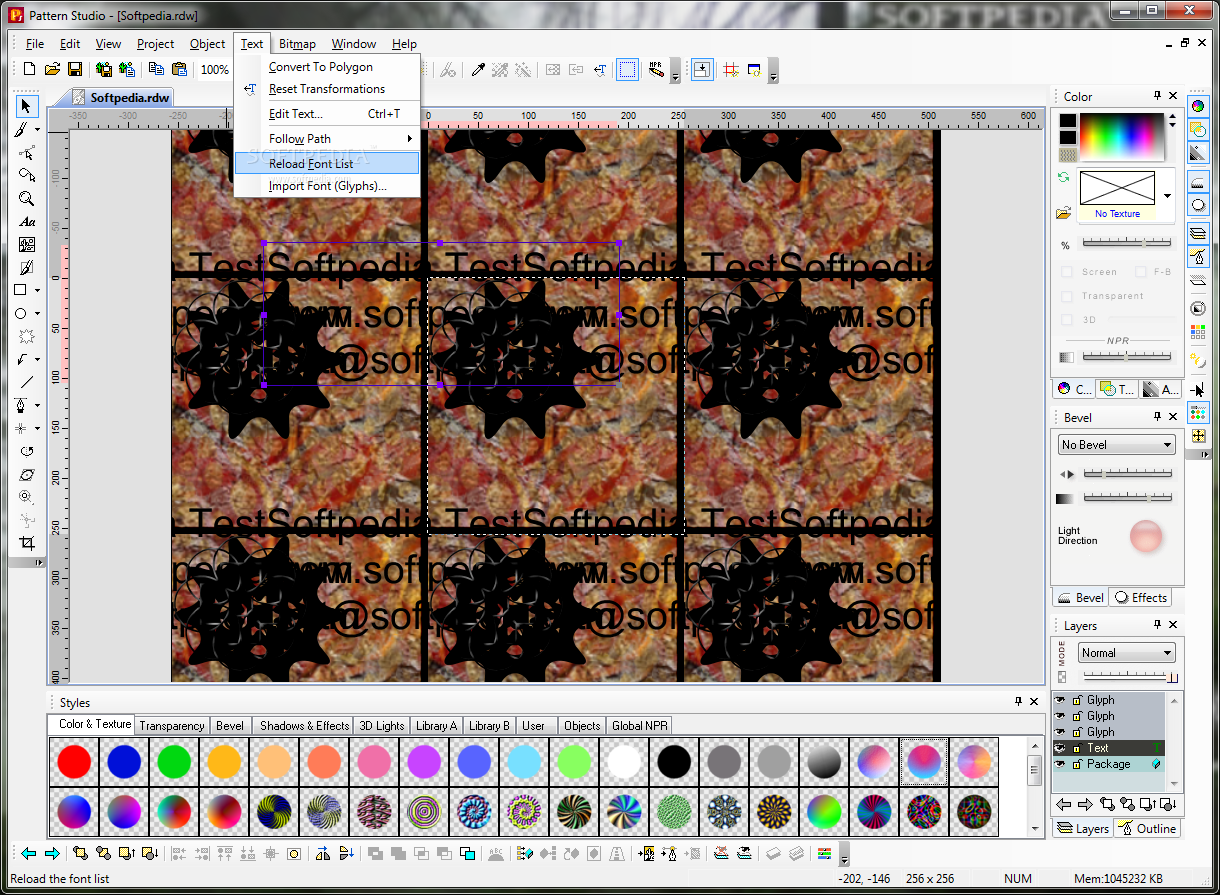Viewport: 1220px width, 895px height.
Task: Switch to Shadows & Effects tab
Action: [x=304, y=726]
